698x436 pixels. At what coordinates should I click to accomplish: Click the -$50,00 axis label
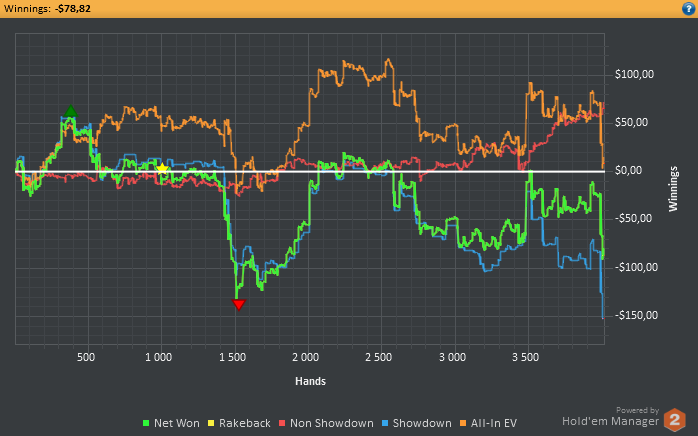633,219
